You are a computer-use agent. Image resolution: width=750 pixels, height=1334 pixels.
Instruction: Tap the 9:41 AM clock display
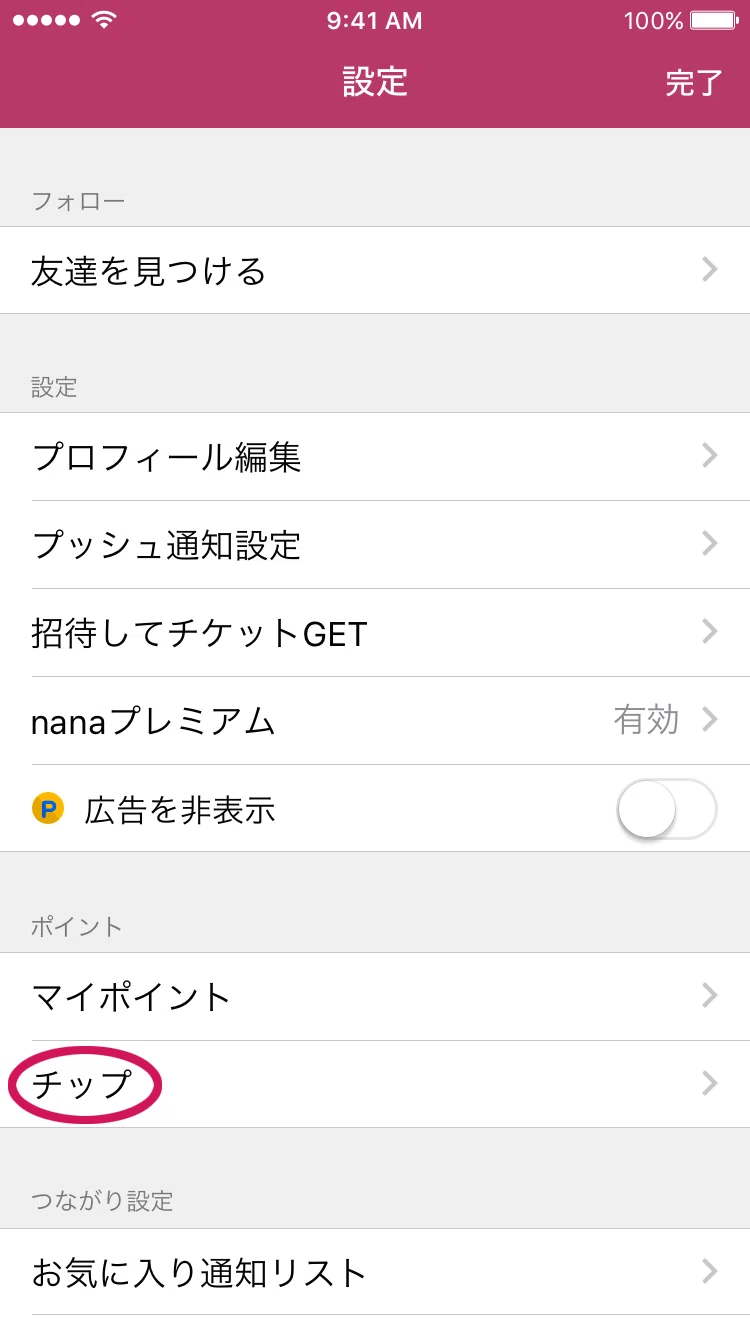click(375, 20)
